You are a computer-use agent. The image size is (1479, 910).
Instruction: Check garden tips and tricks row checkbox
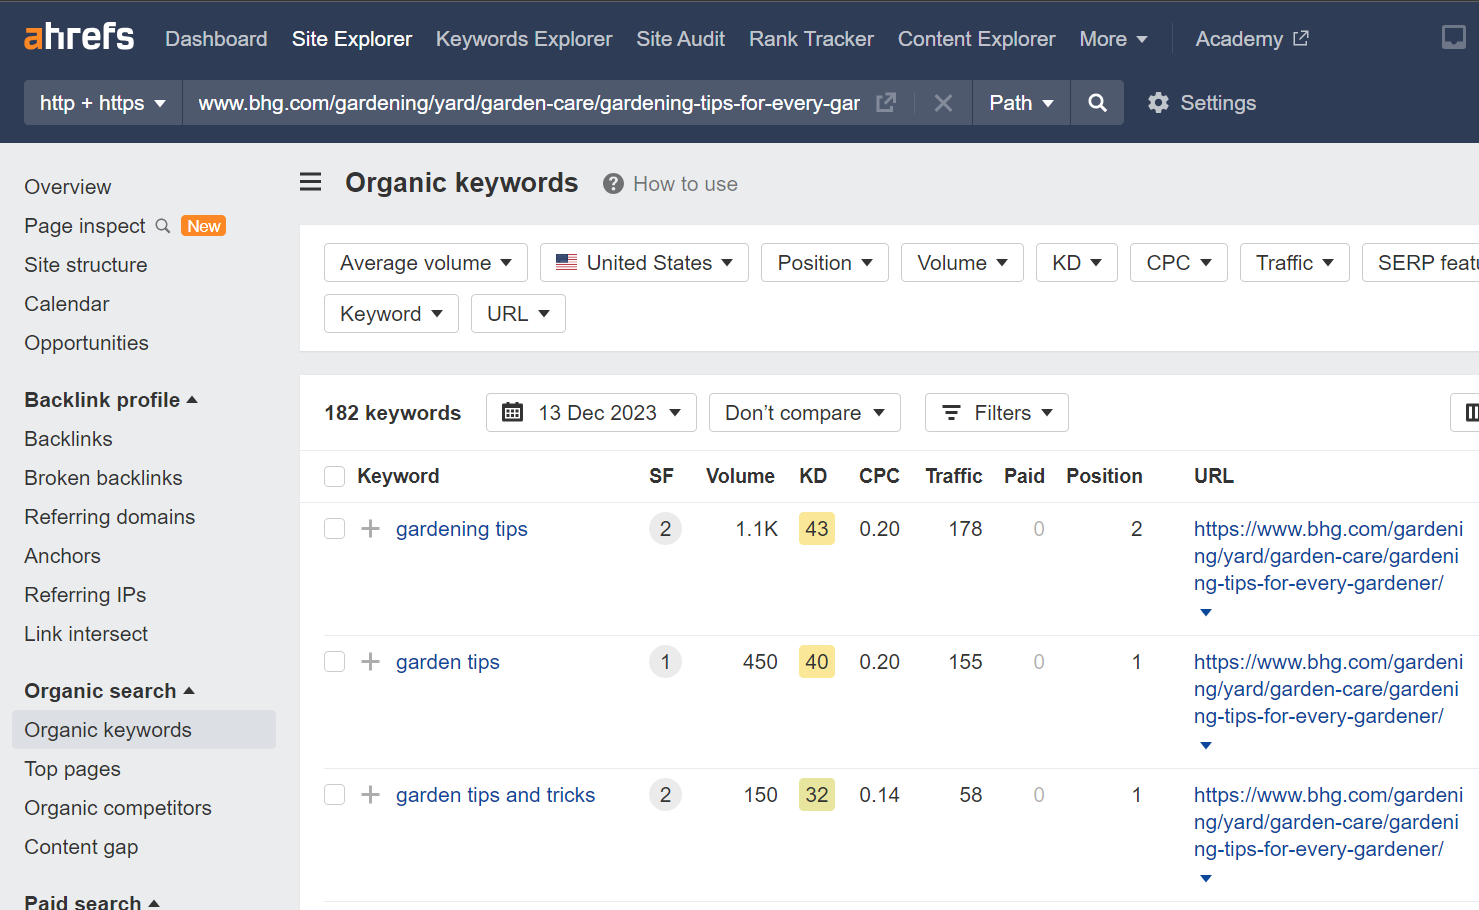click(x=335, y=795)
